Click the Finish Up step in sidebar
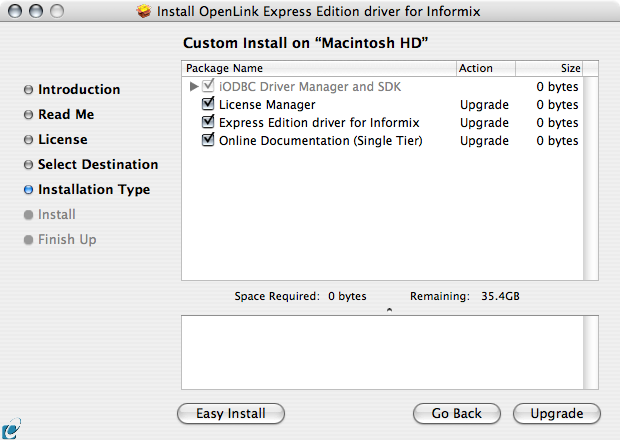Image resolution: width=620 pixels, height=440 pixels. (x=67, y=240)
